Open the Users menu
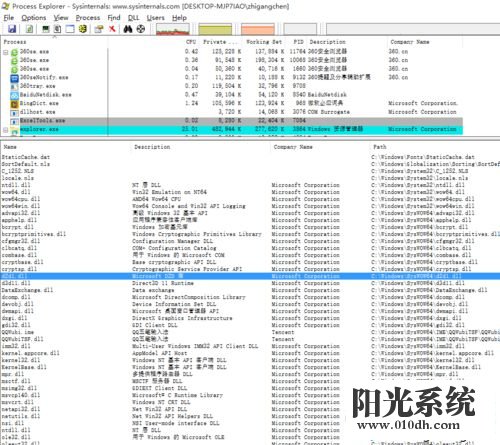 (x=156, y=18)
